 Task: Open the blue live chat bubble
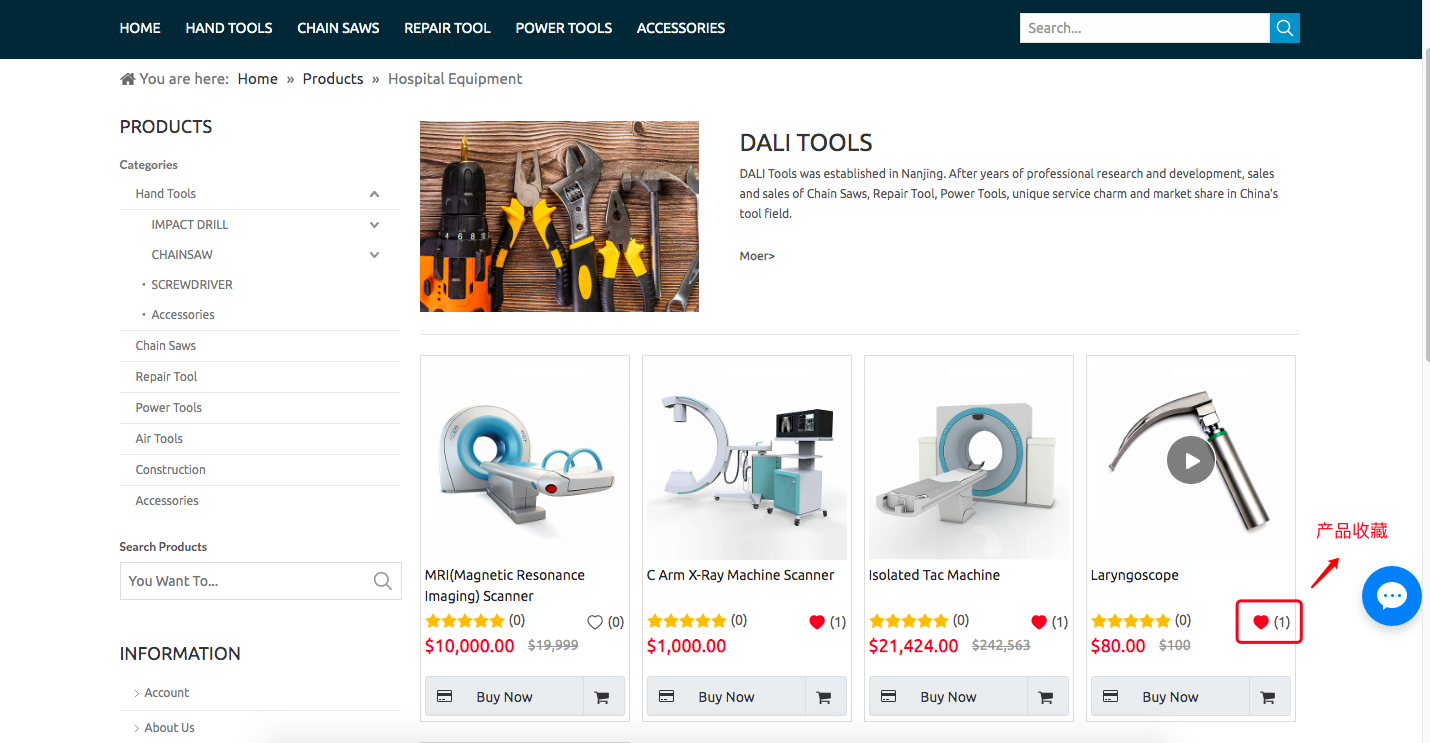(1391, 596)
